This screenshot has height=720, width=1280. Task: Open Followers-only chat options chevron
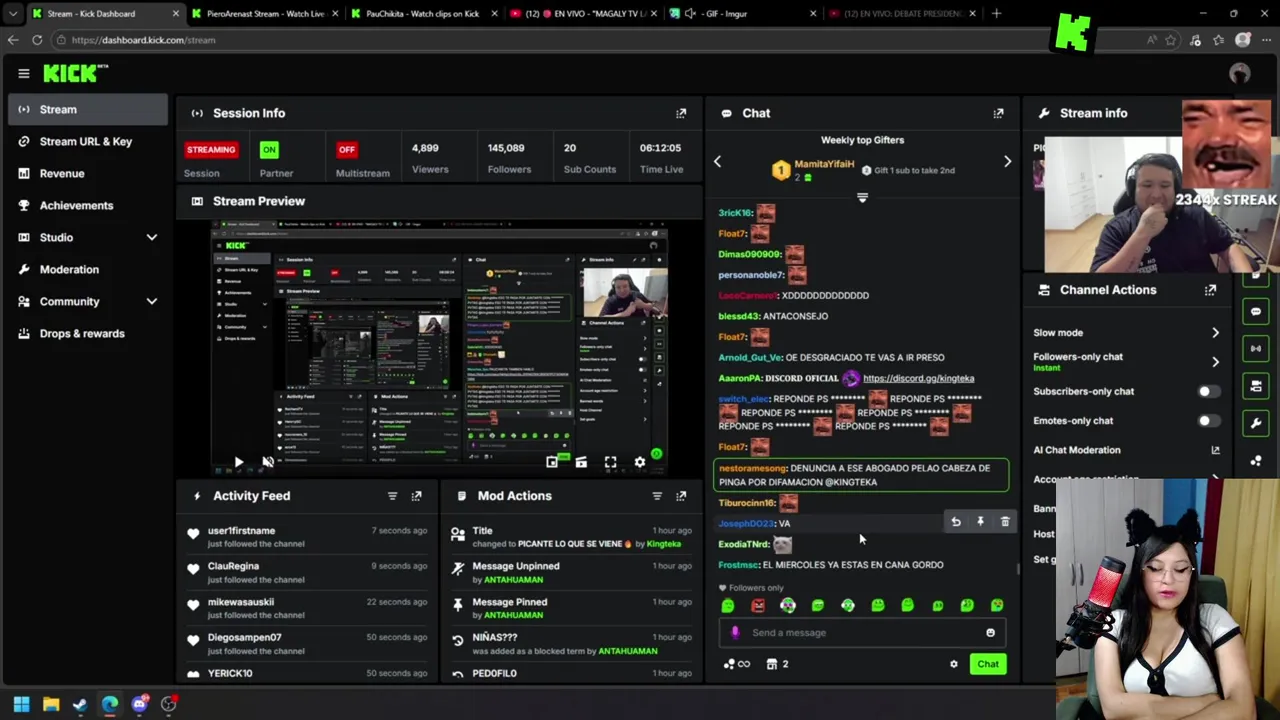tap(1215, 362)
